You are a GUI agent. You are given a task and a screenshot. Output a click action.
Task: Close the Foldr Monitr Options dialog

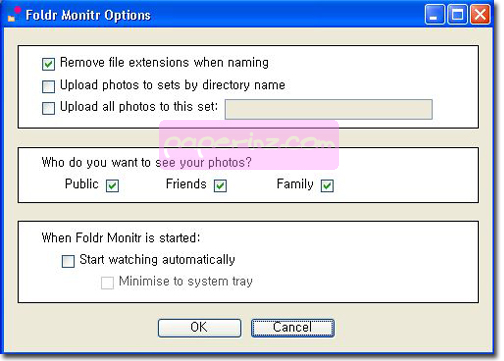(480, 15)
